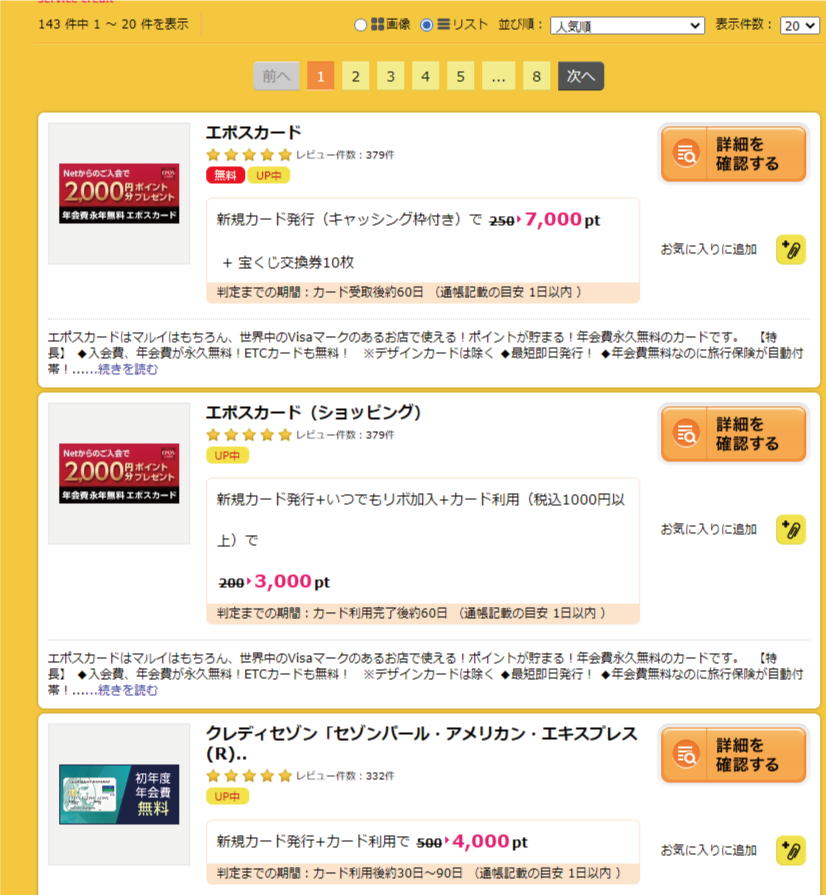Go to page 8 of results
Viewport: 826px width, 895px height.
point(536,76)
